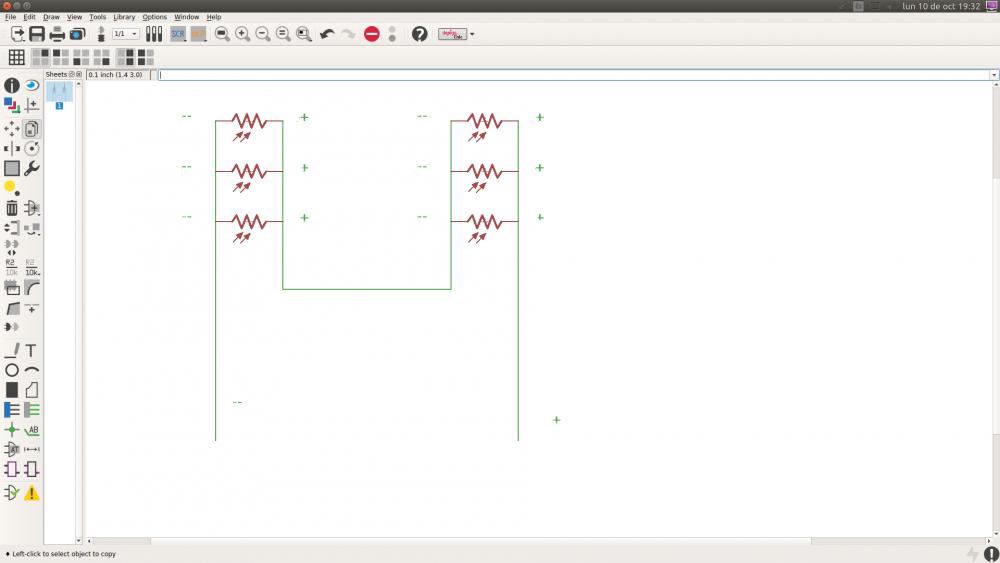
Task: Select the Mirror tool
Action: [11, 149]
